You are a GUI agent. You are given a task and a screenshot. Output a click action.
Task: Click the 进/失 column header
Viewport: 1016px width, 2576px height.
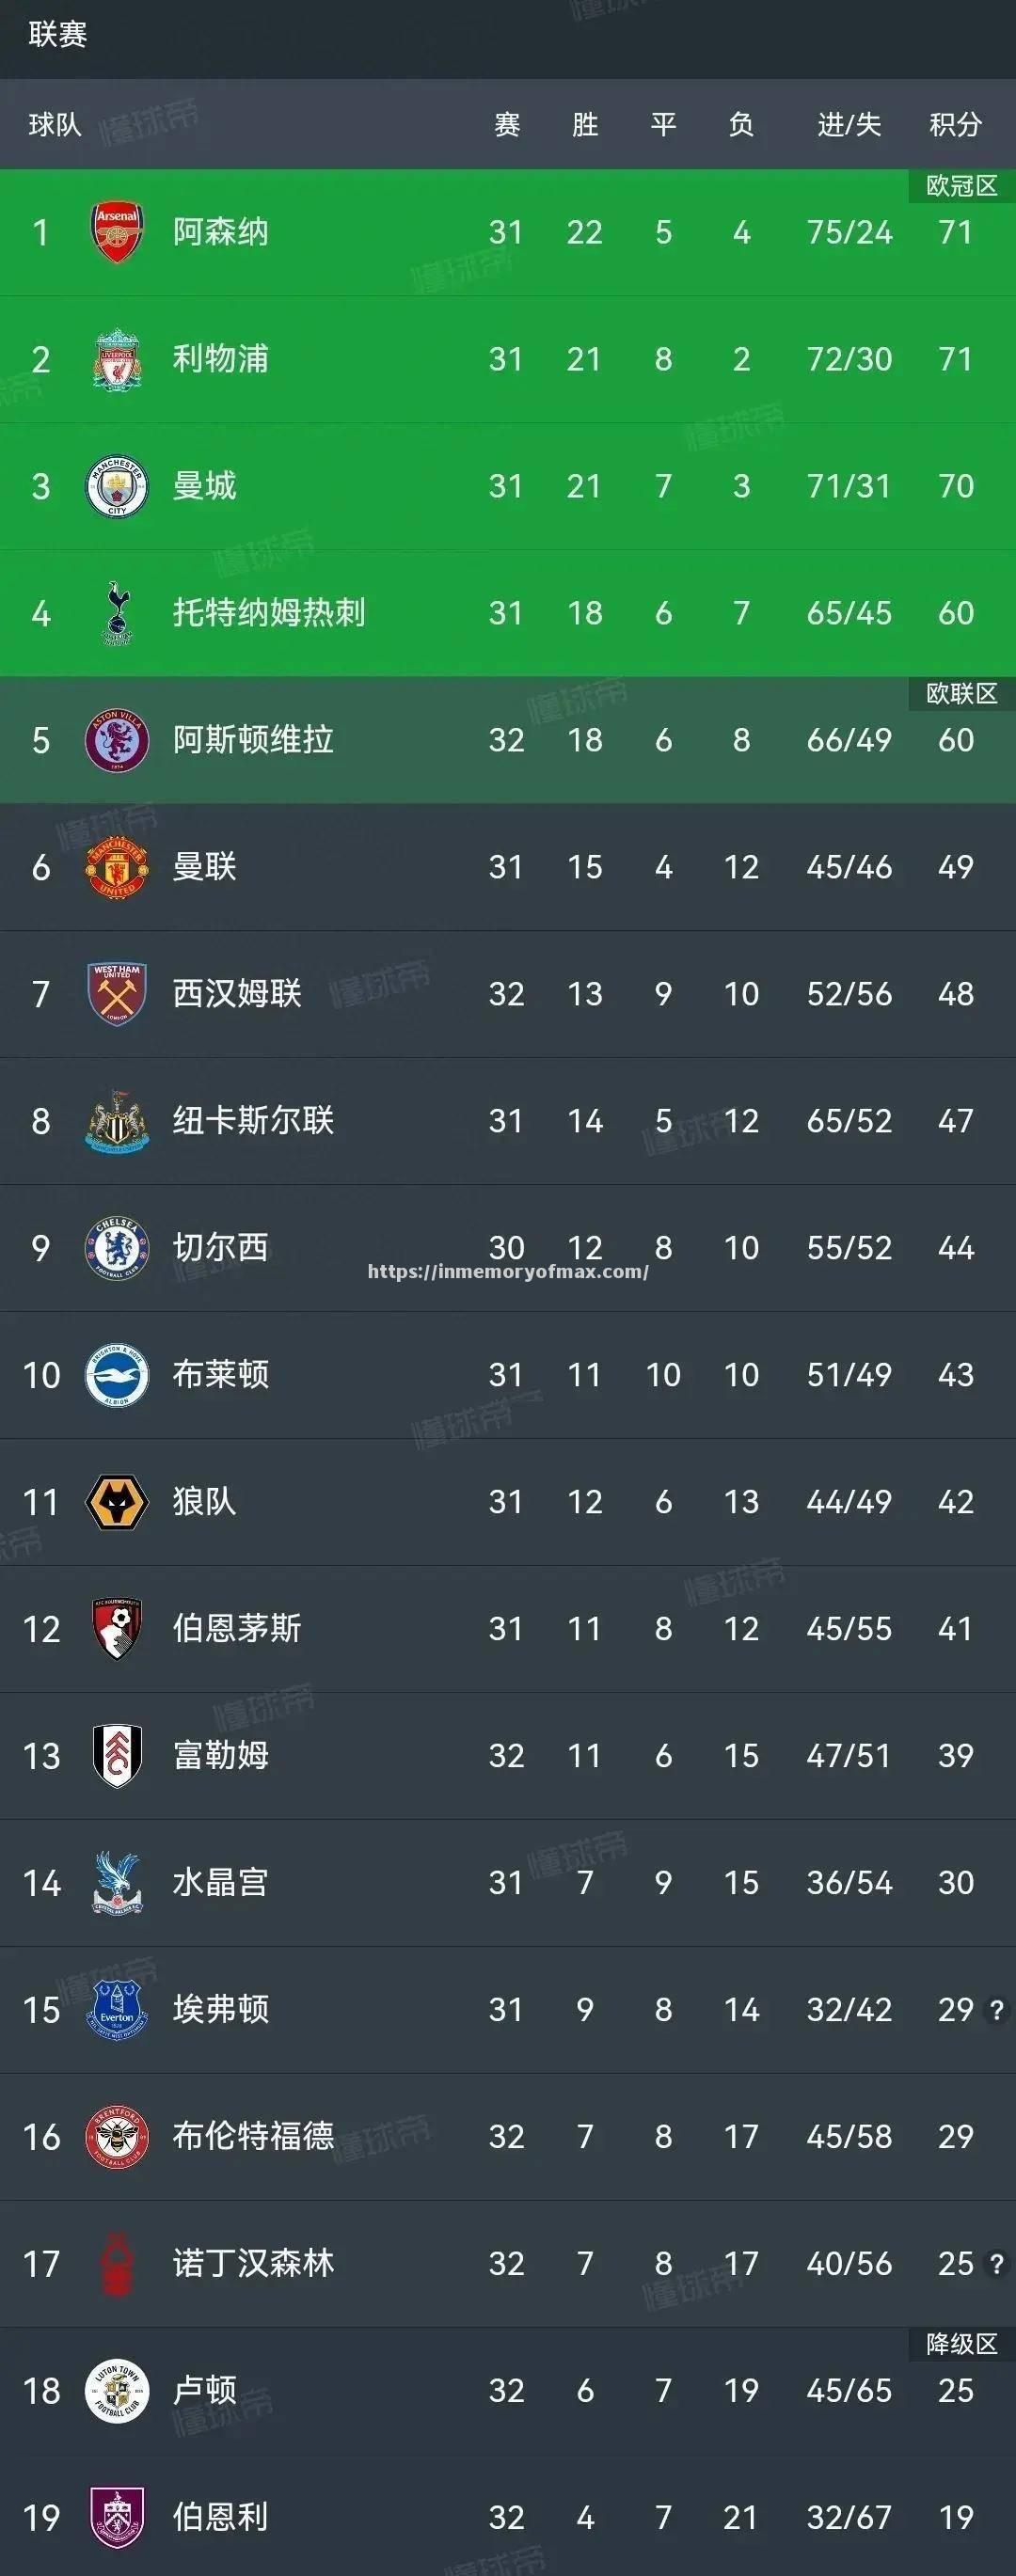[x=849, y=125]
